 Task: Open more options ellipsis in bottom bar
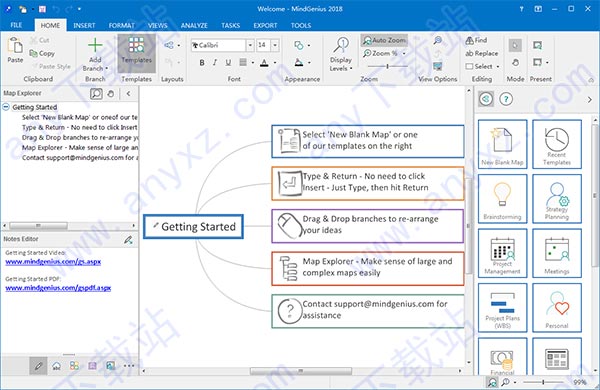click(x=129, y=366)
